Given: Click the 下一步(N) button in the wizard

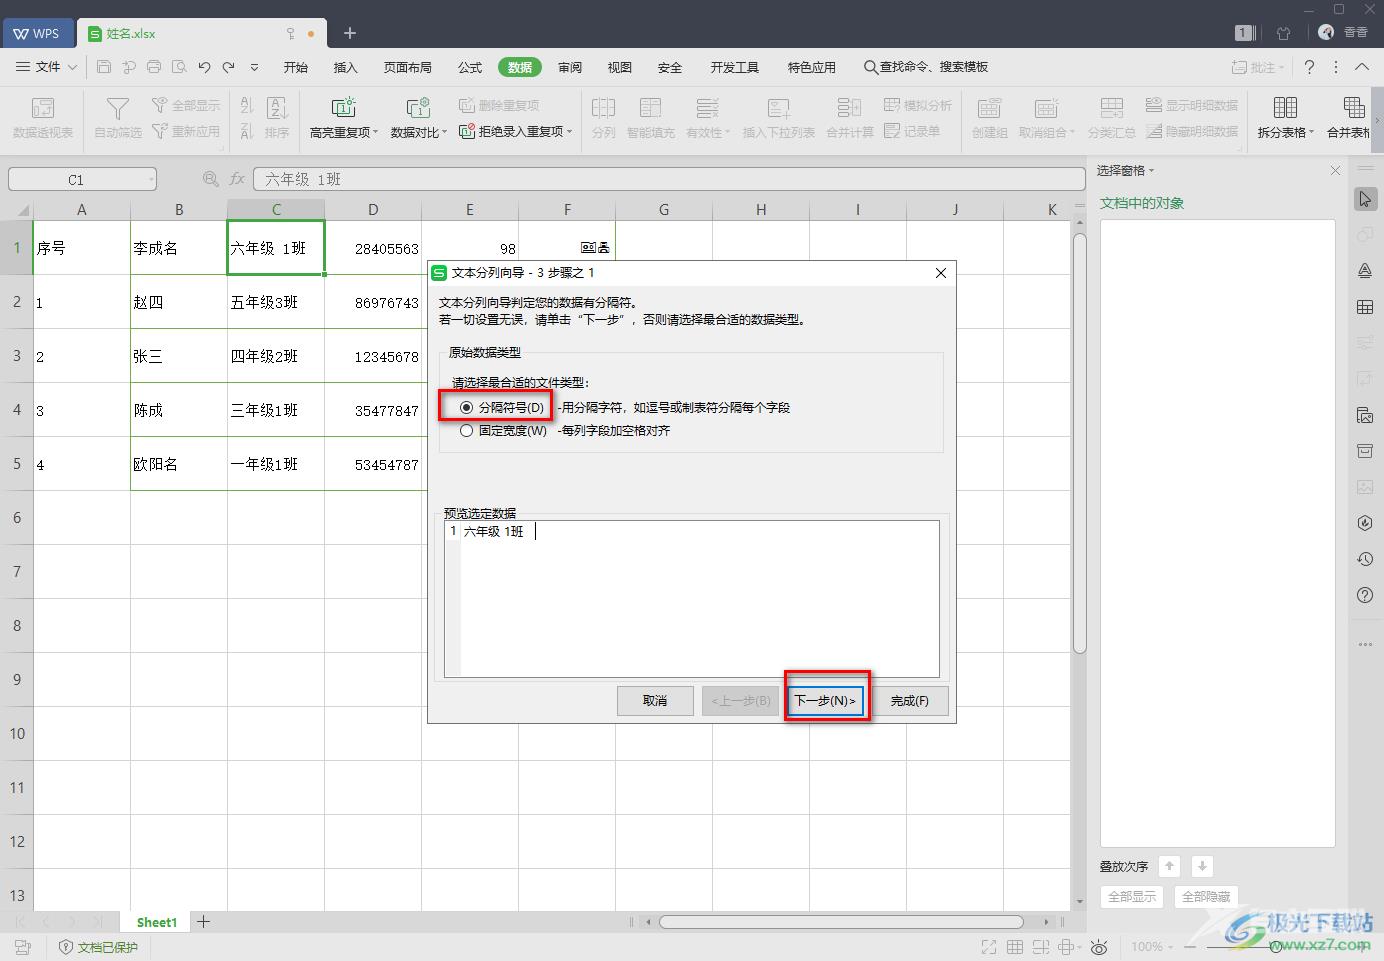Looking at the screenshot, I should 825,700.
